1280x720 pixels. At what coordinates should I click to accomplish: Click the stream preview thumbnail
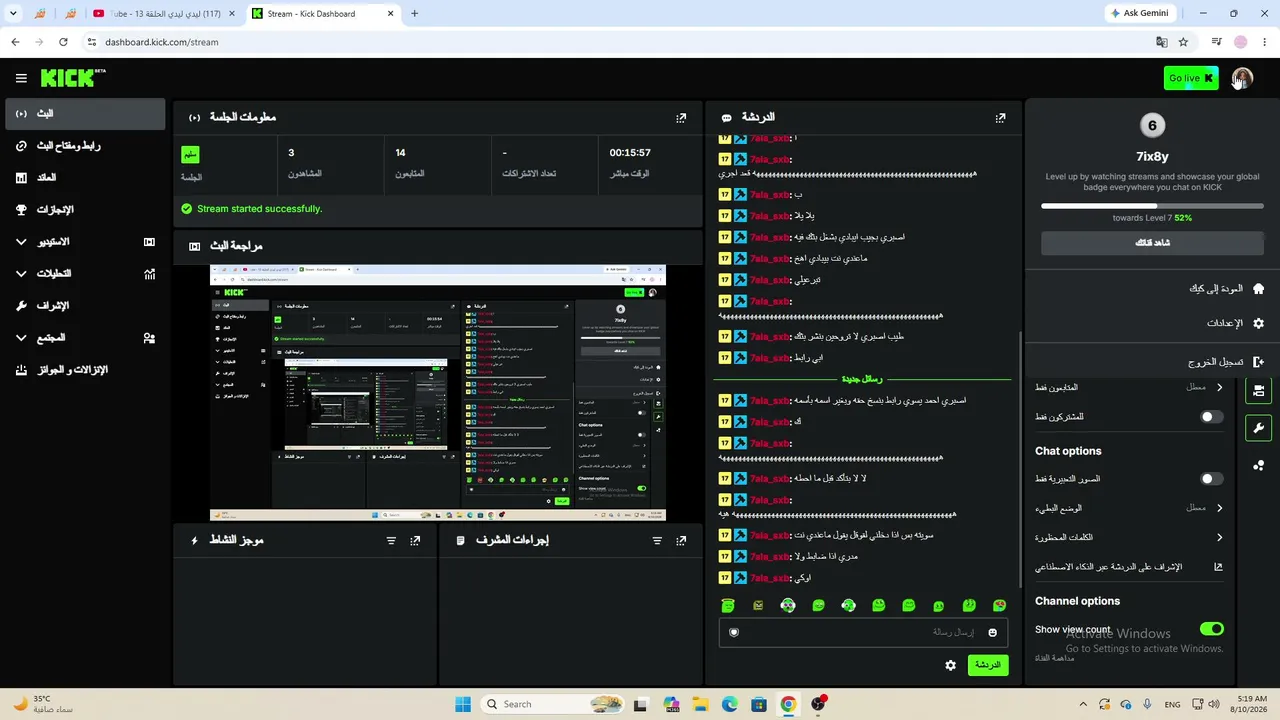coord(438,392)
